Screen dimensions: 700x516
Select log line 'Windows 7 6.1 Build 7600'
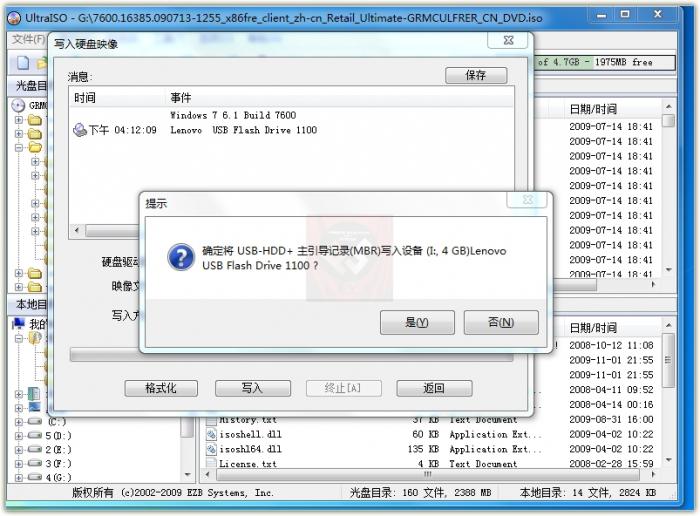pyautogui.click(x=233, y=115)
